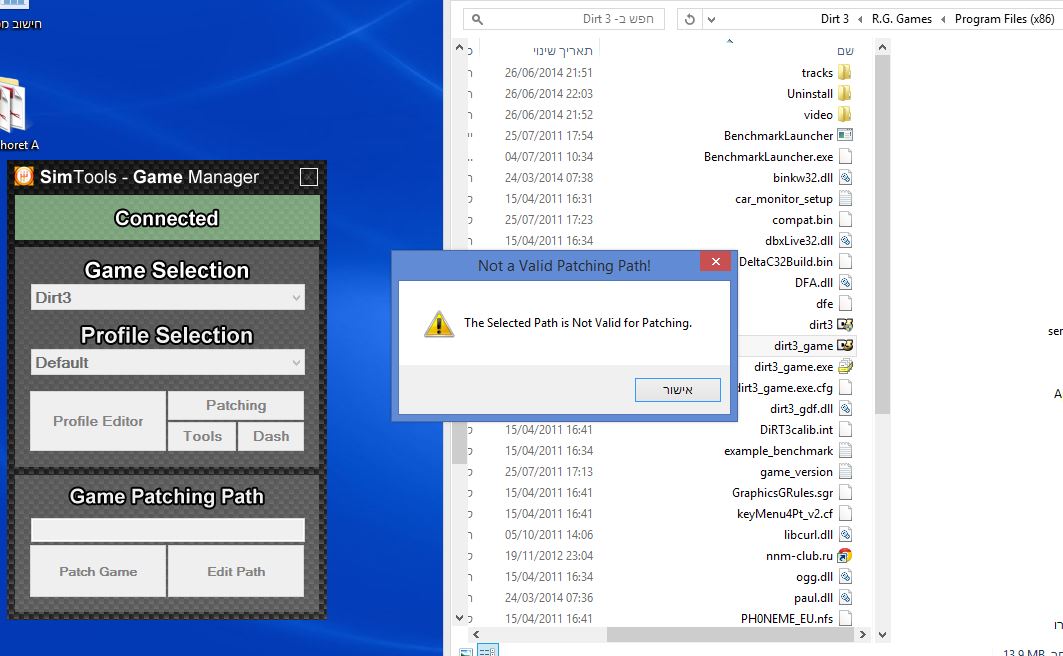Screen dimensions: 1063x656
Task: Click the BenchmarkLauncher application icon
Action: point(845,135)
